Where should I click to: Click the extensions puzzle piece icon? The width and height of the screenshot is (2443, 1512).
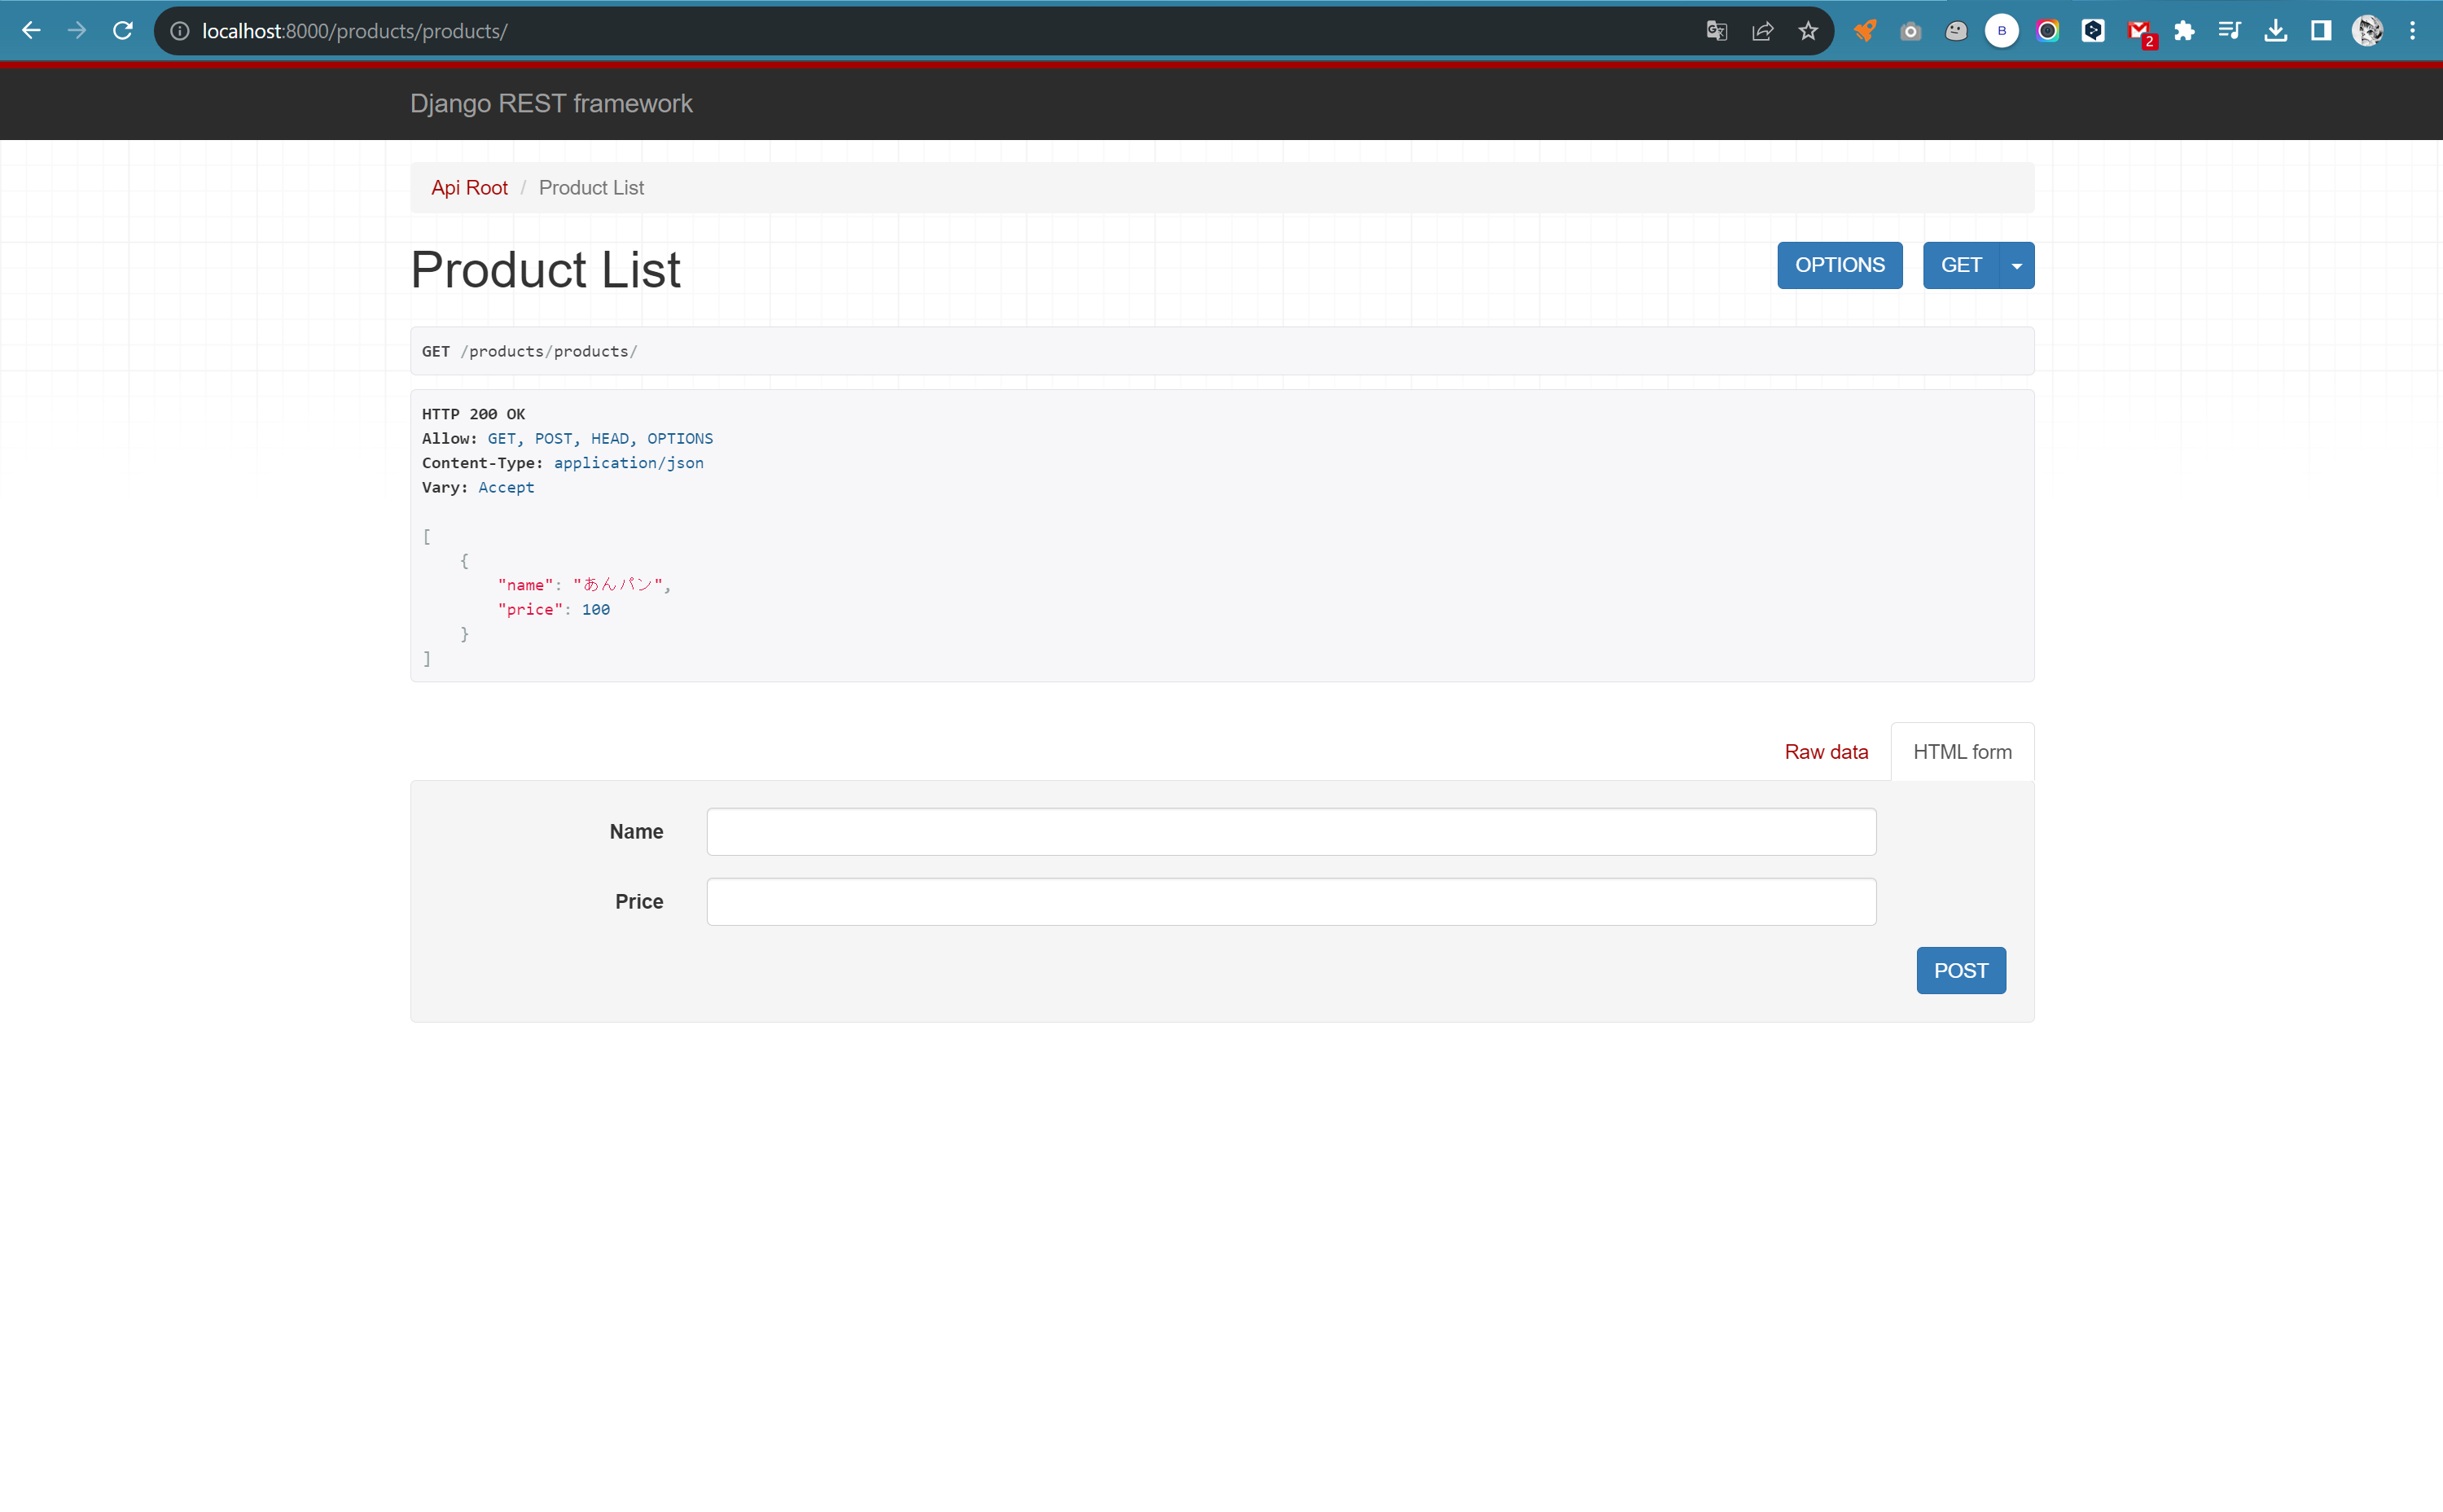tap(2185, 30)
